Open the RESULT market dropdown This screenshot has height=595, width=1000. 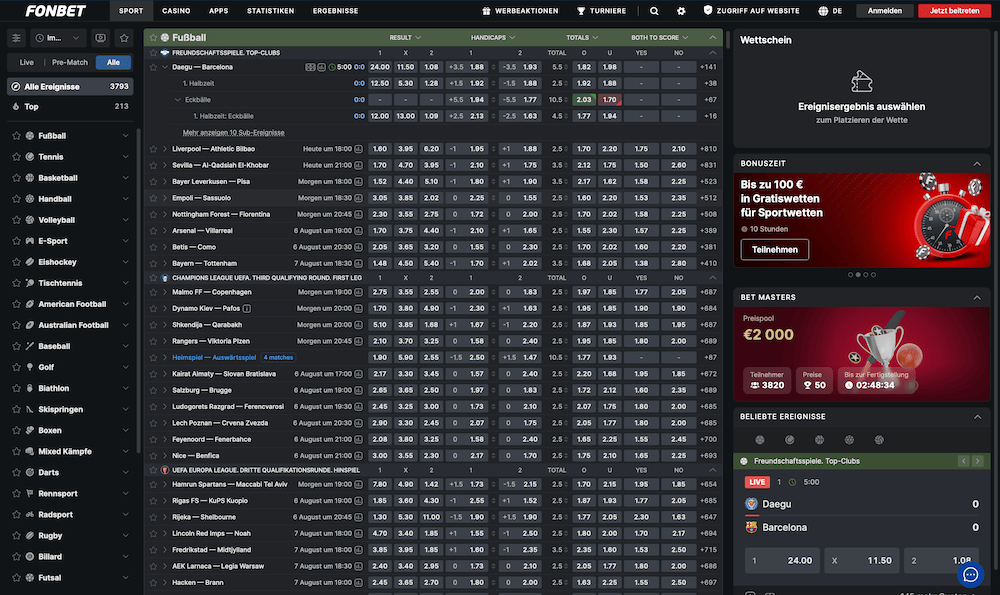pyautogui.click(x=406, y=38)
